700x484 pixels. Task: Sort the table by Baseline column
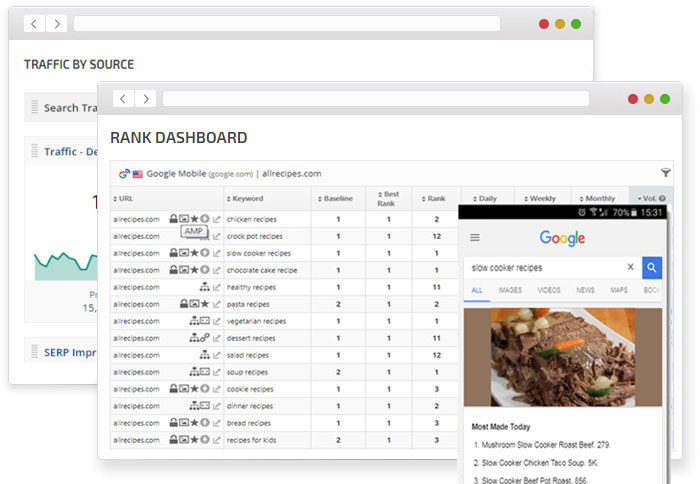(337, 198)
